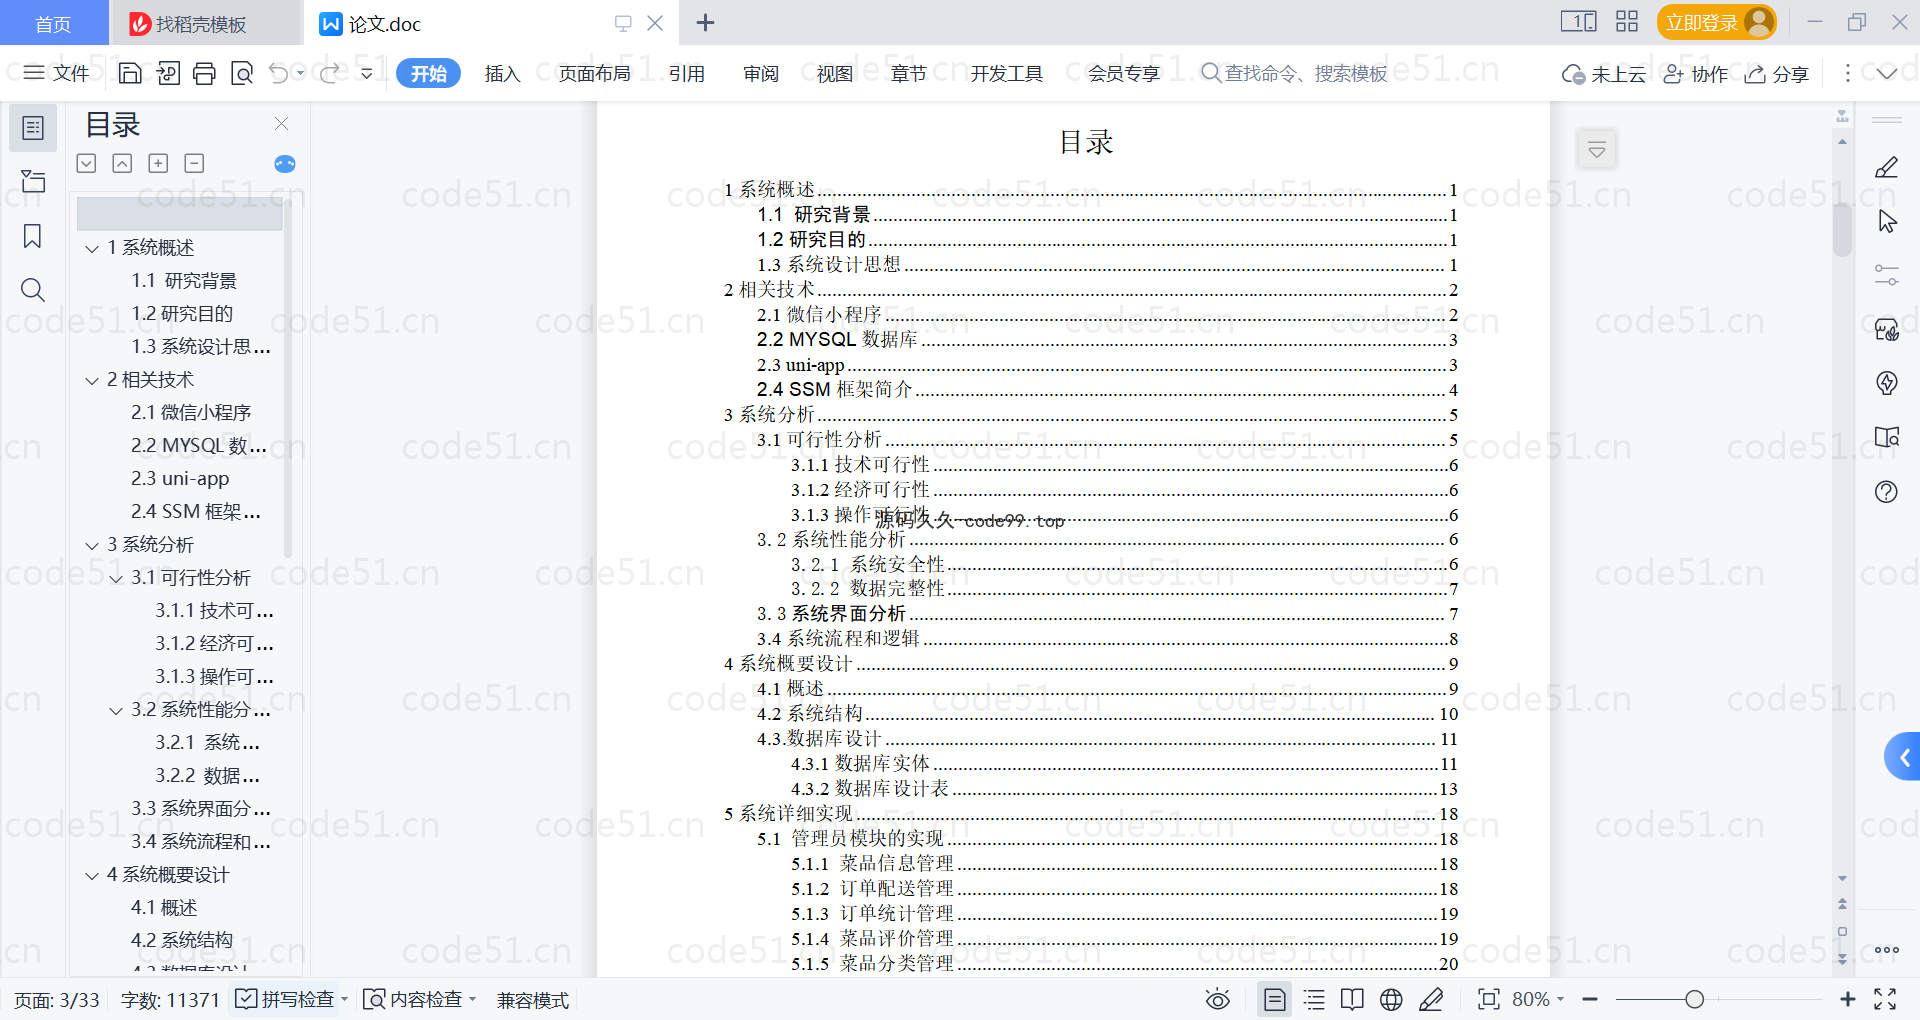Collapse the 4 系统概要设计 tree node
This screenshot has height=1020, width=1920.
point(92,875)
